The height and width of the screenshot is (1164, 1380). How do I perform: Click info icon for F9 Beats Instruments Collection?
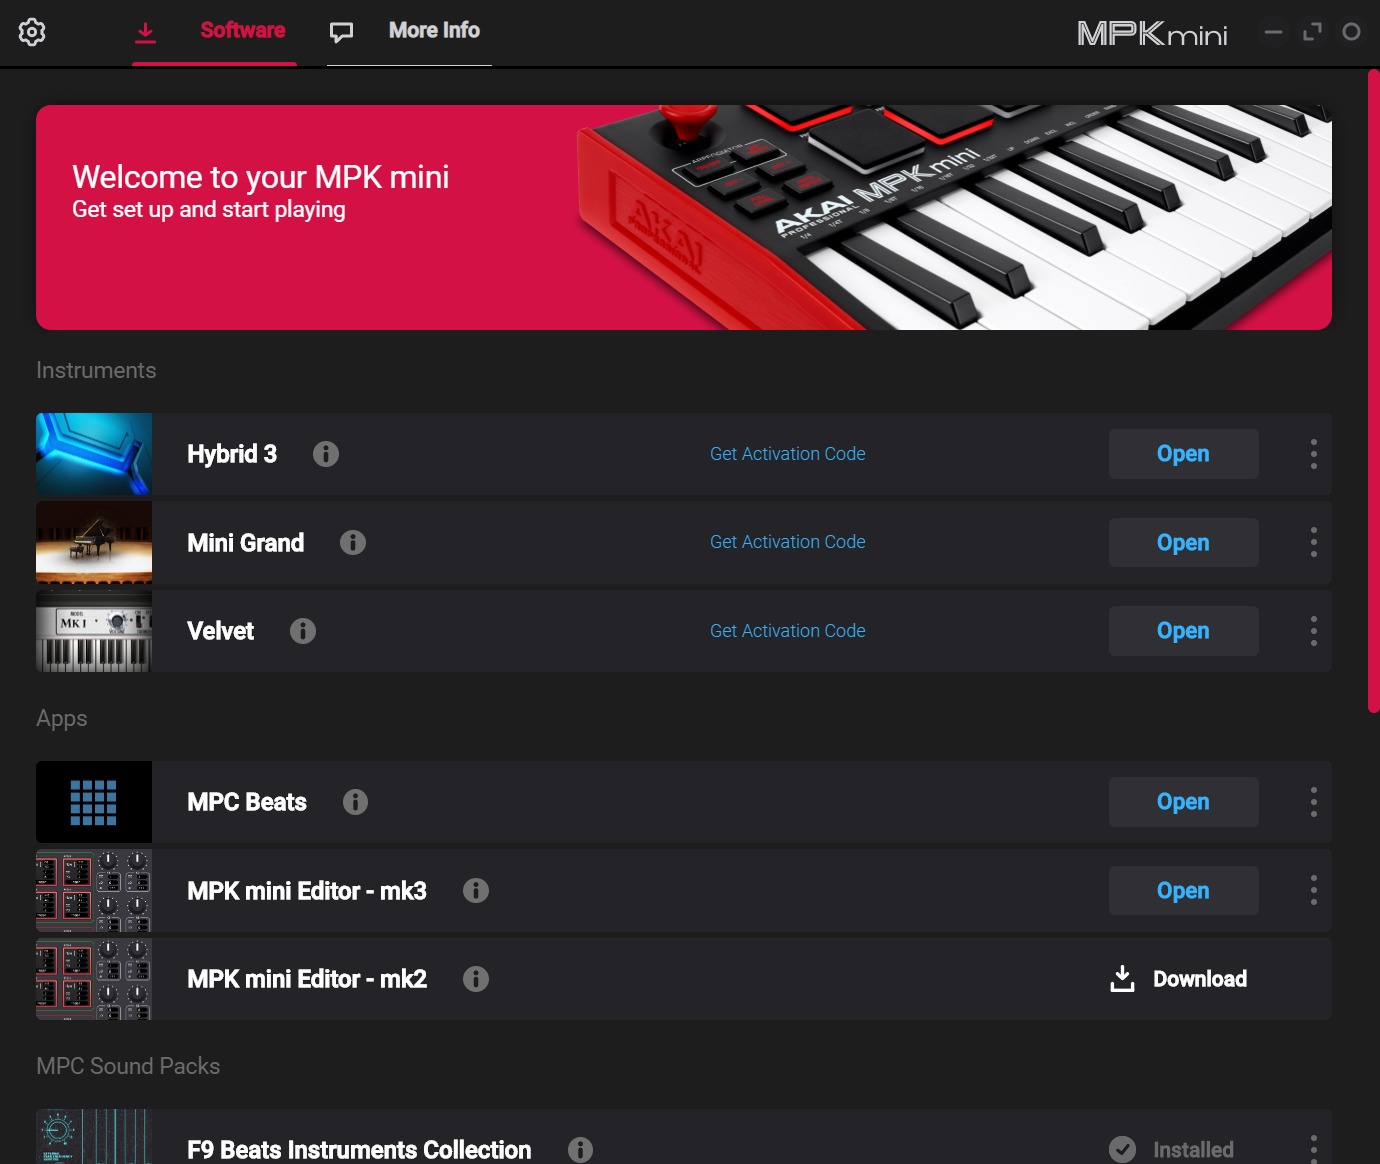(x=580, y=1150)
